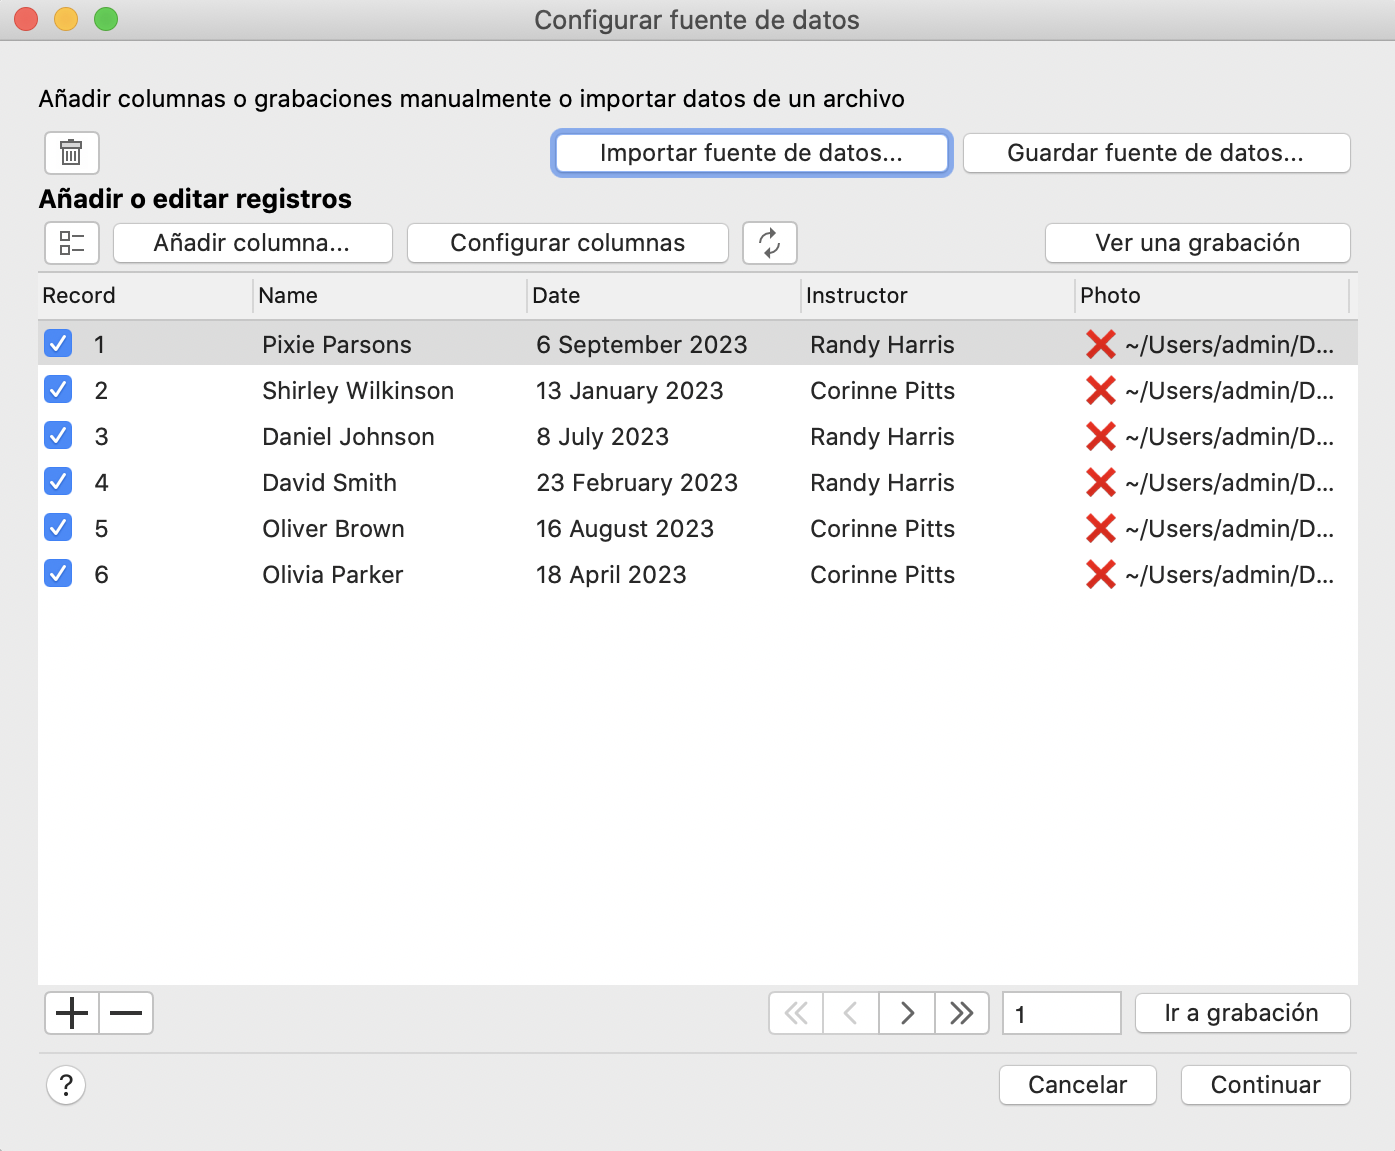Screen dimensions: 1395x1151
Task: Open help with question mark button
Action: pyautogui.click(x=66, y=1085)
